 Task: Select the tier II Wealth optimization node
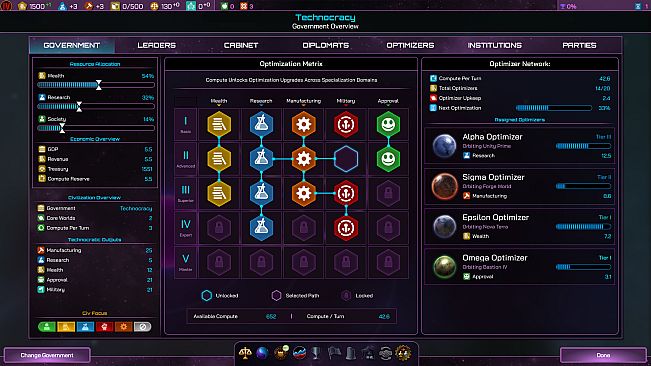219,159
